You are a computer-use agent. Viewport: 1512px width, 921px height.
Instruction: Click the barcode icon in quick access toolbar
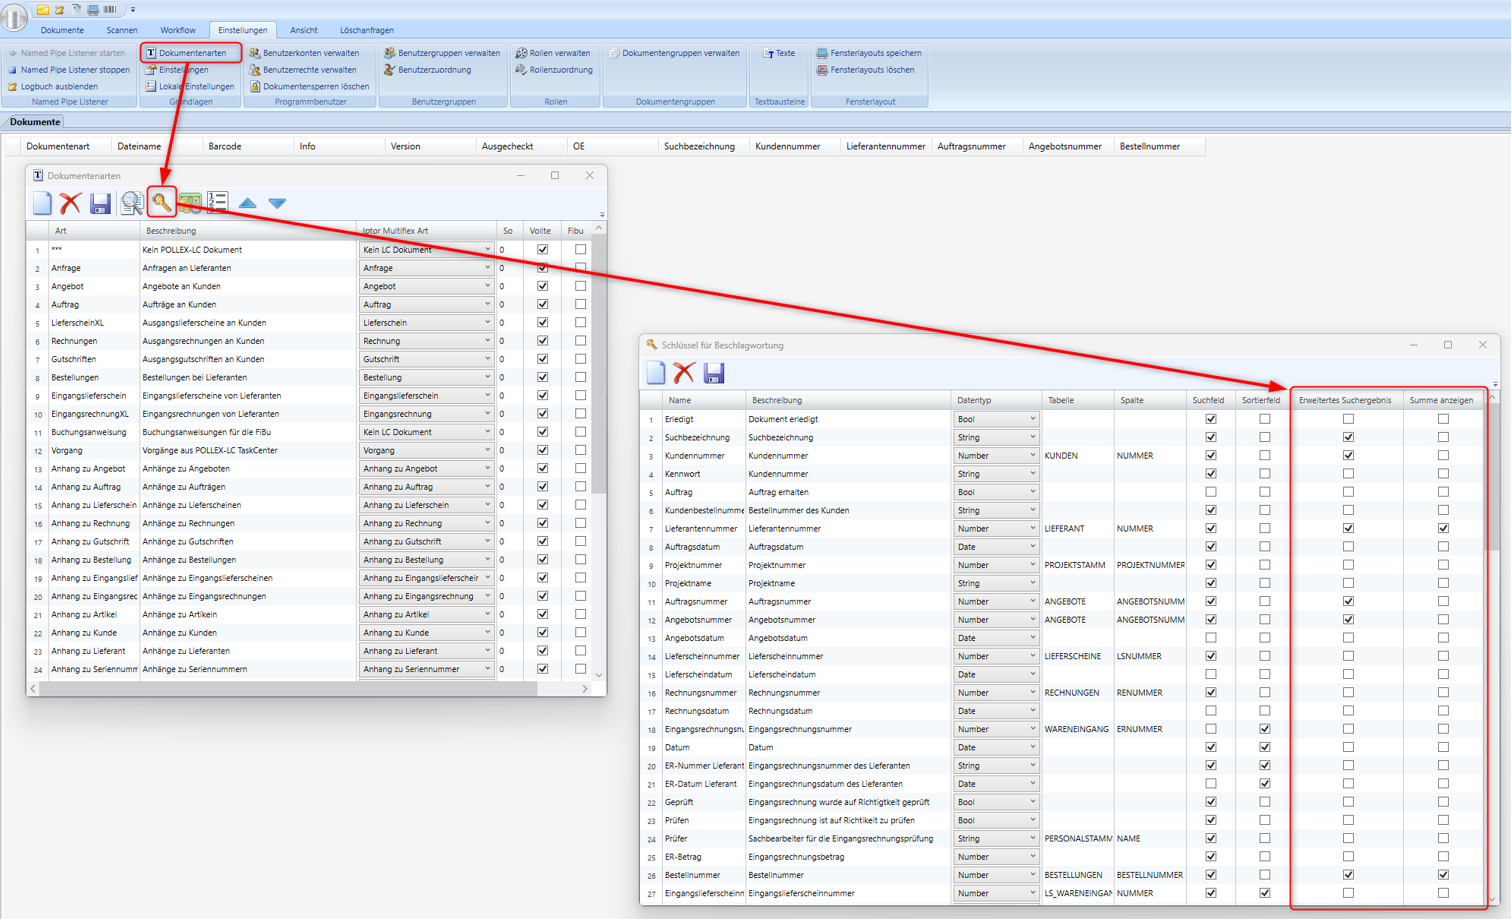pos(110,10)
